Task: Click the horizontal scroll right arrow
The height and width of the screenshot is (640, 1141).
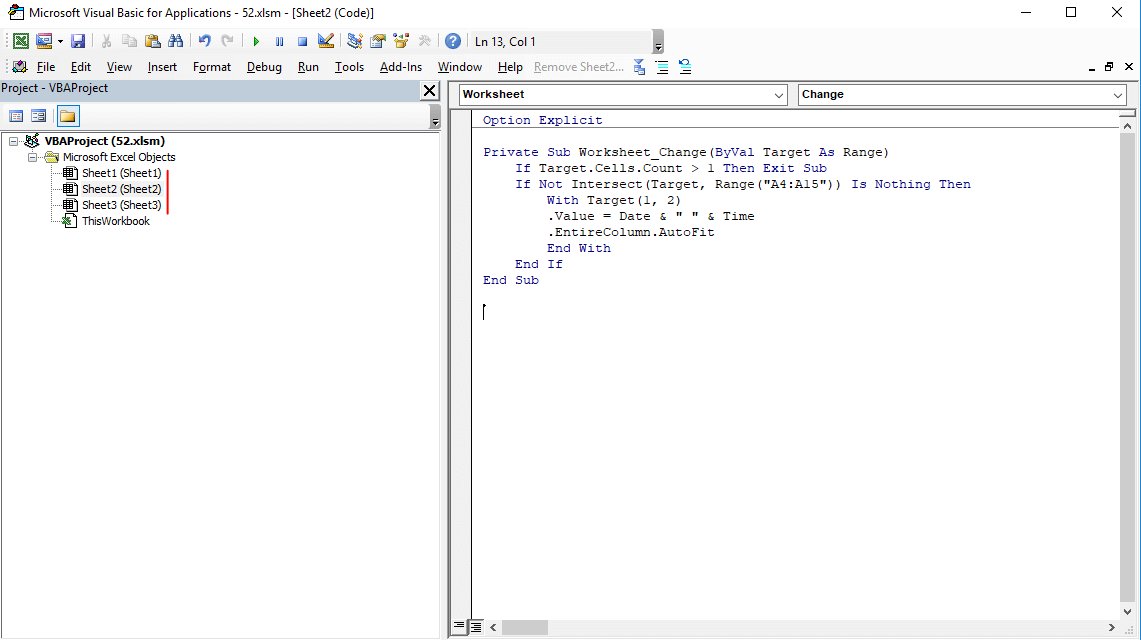Action: 1111,627
